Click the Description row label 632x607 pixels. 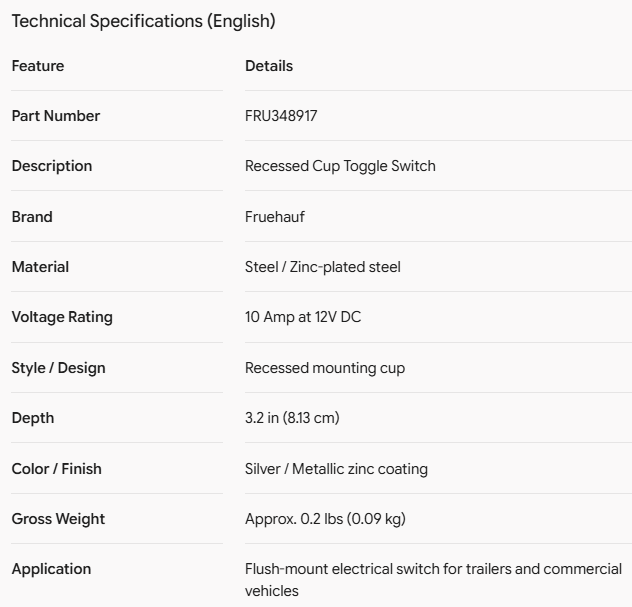tap(52, 166)
